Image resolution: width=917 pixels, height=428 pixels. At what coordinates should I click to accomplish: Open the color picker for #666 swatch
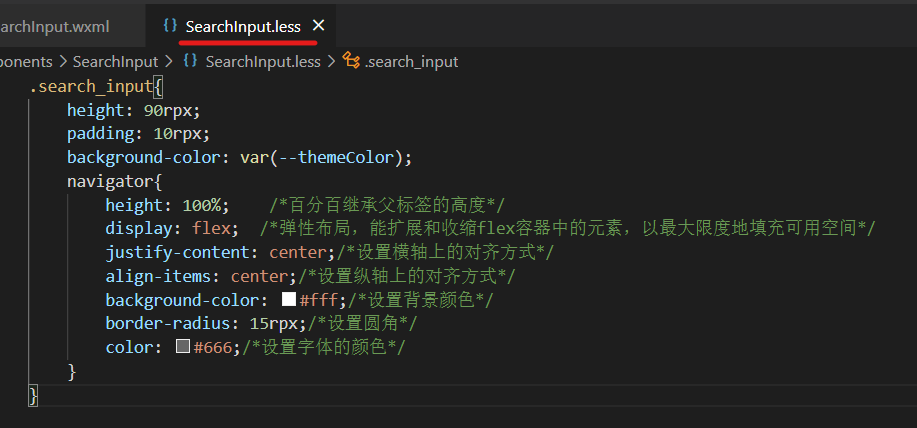tap(183, 347)
